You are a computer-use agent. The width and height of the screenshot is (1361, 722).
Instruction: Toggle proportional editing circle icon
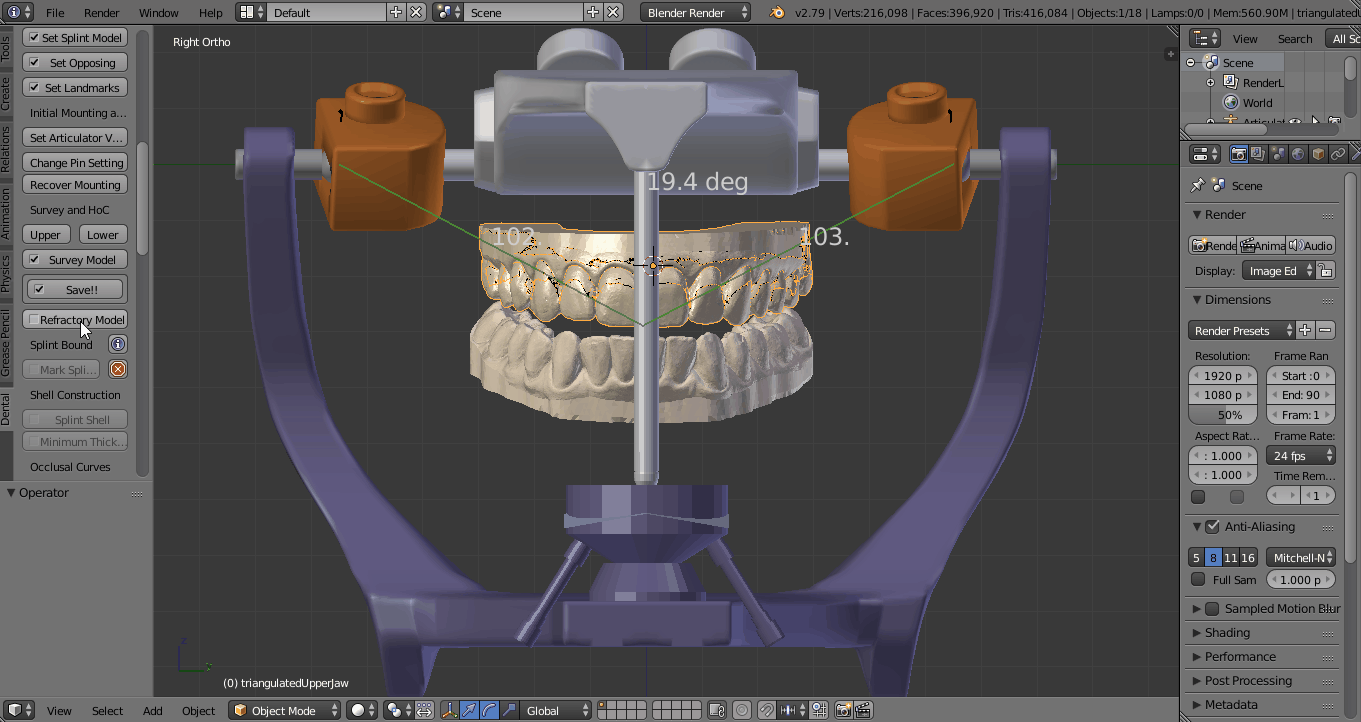click(742, 710)
